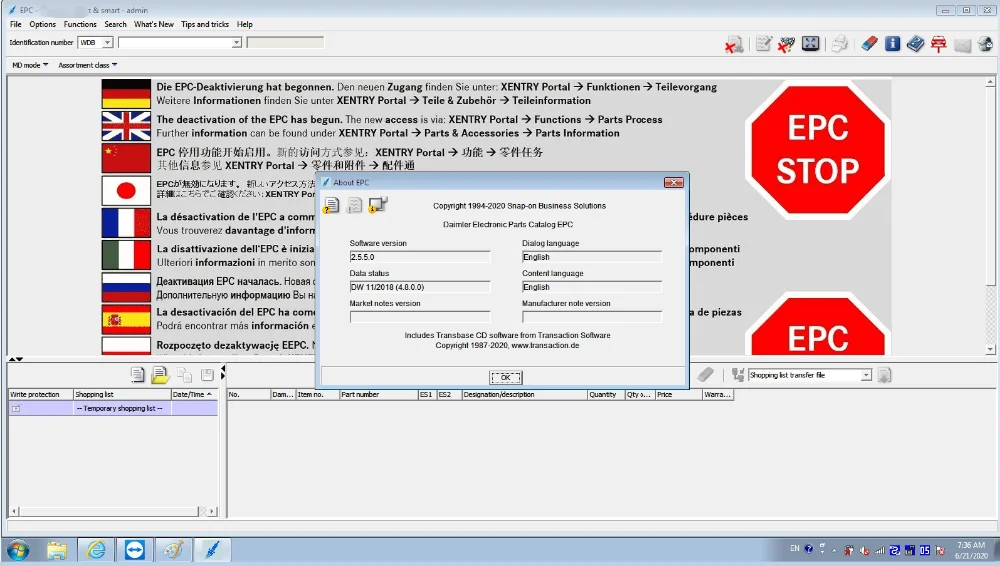Toggle the full screen expand icon
This screenshot has width=1000, height=566.
pyautogui.click(x=811, y=43)
